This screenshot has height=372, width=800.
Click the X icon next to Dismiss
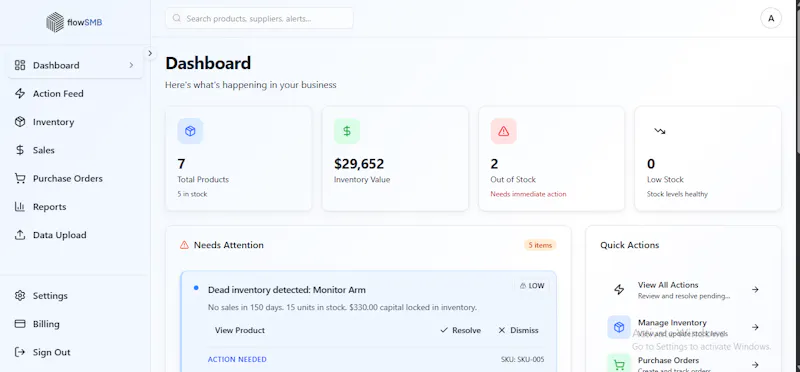[x=502, y=330]
